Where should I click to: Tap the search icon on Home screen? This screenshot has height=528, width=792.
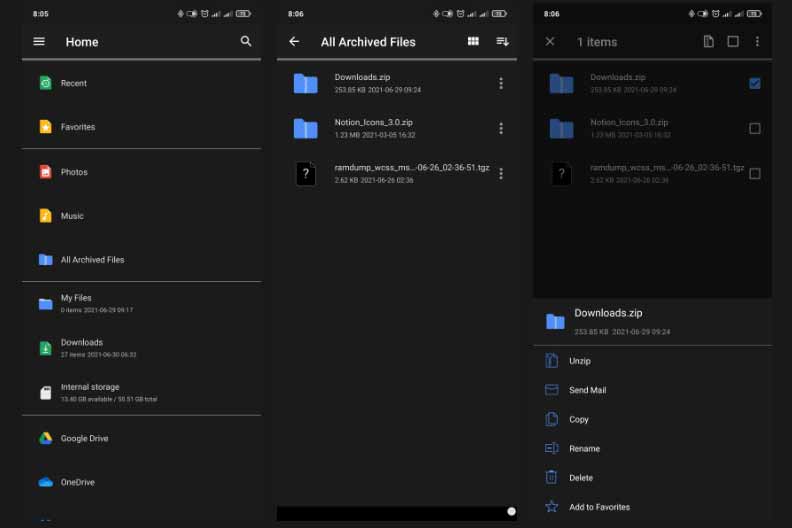(246, 41)
